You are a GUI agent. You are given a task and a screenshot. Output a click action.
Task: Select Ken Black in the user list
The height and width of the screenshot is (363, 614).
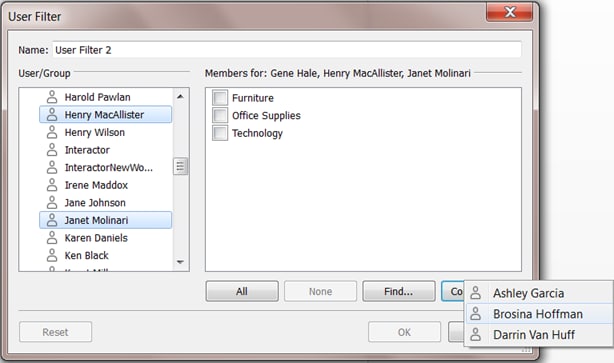coord(105,255)
